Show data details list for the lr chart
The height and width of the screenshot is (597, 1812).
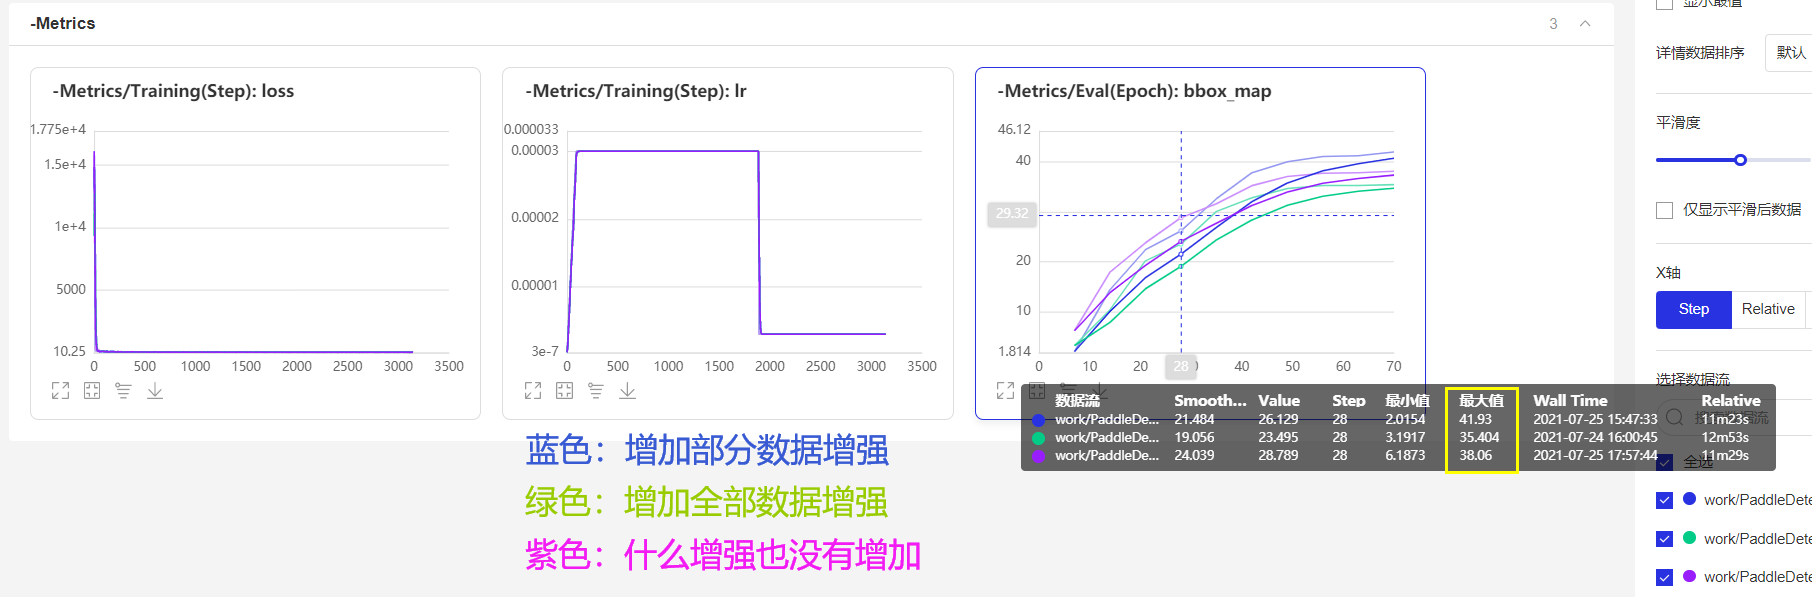596,391
